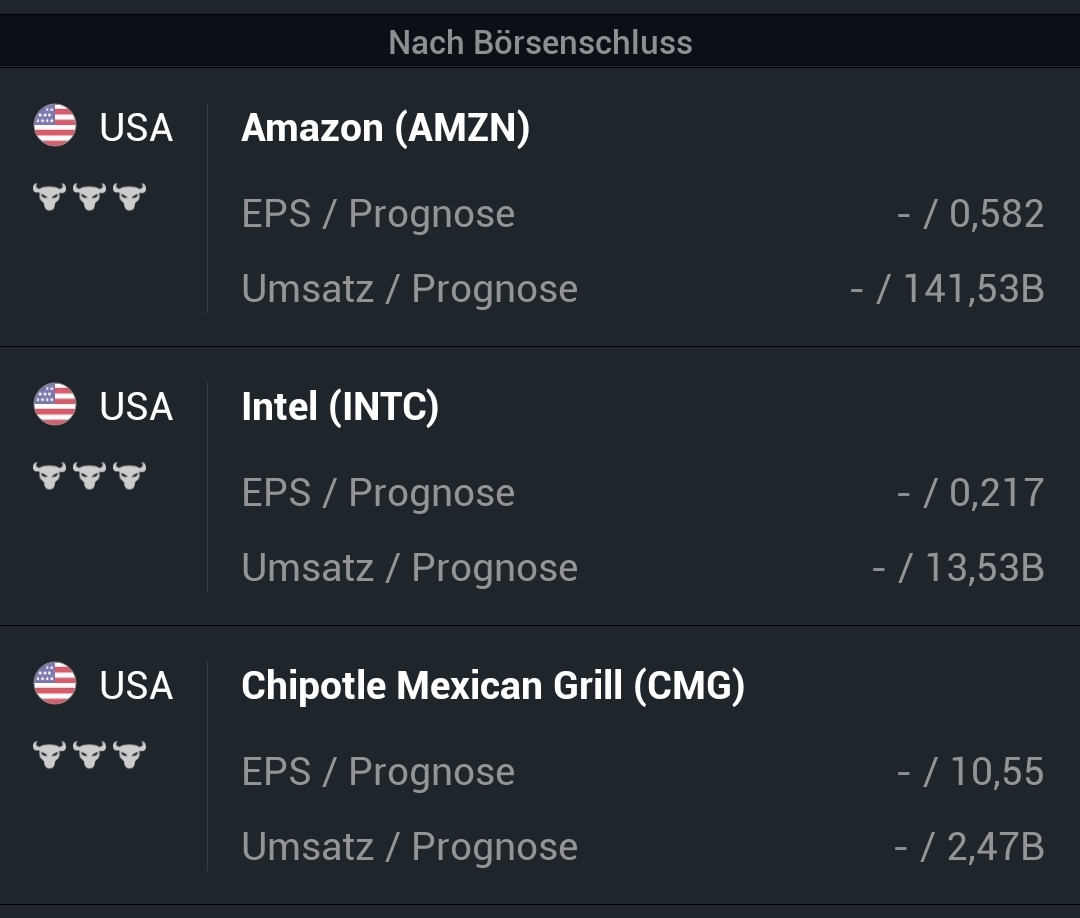Select the Nach Börsenschluss section header

(x=540, y=43)
